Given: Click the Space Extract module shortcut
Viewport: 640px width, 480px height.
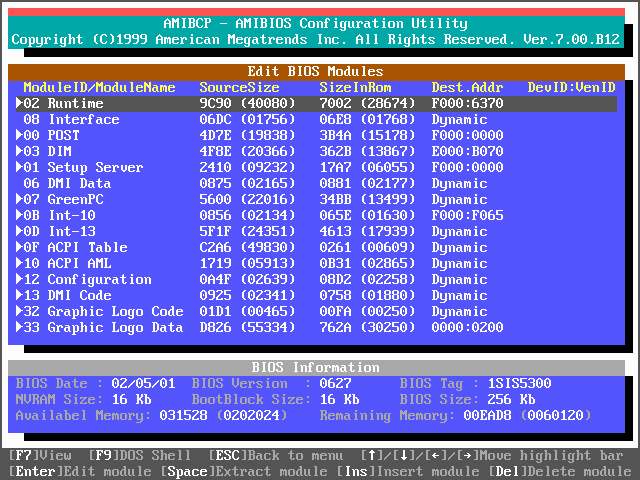Looking at the screenshot, I should tap(244, 471).
